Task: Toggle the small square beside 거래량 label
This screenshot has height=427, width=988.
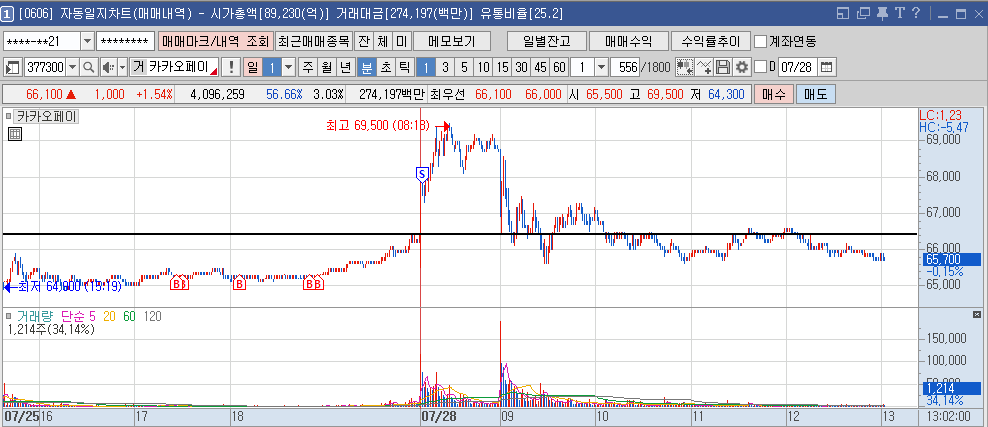Action: coord(8,316)
